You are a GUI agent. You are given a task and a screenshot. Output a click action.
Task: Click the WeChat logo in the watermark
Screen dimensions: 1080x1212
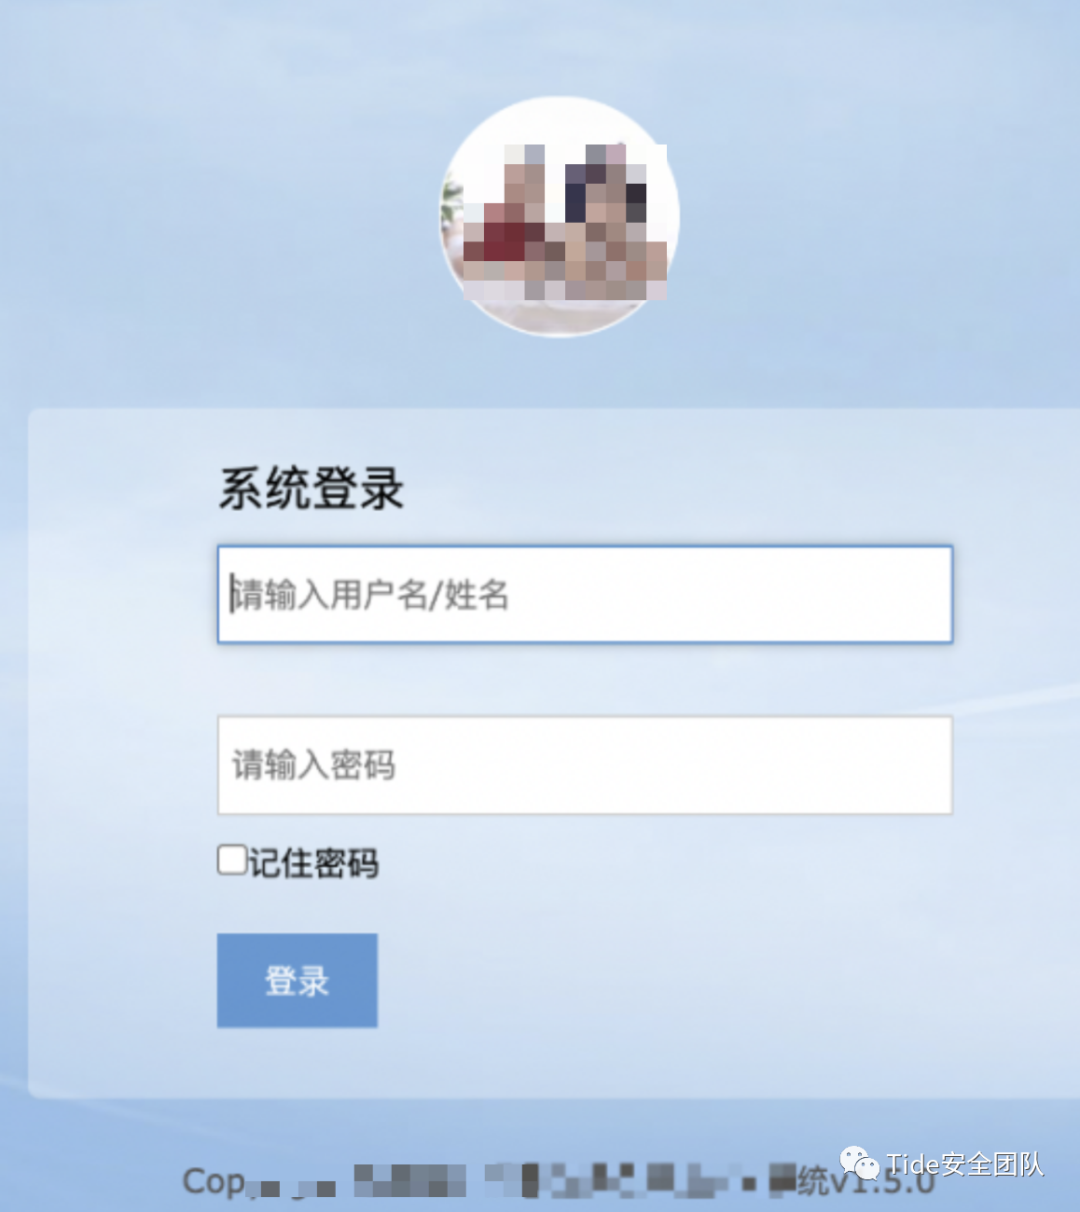859,1163
